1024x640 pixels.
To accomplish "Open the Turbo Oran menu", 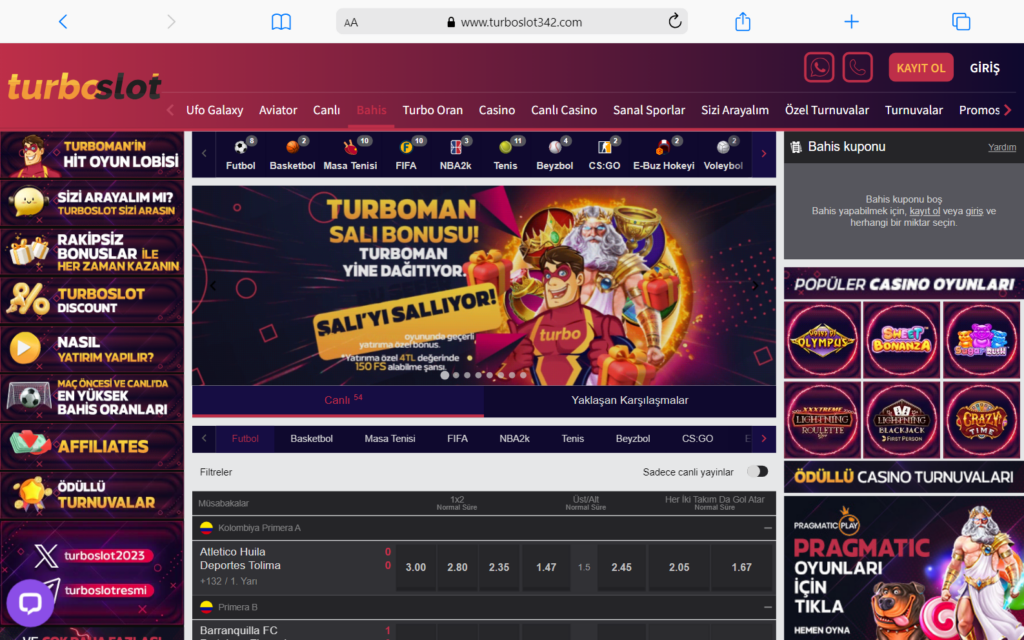I will (x=432, y=110).
